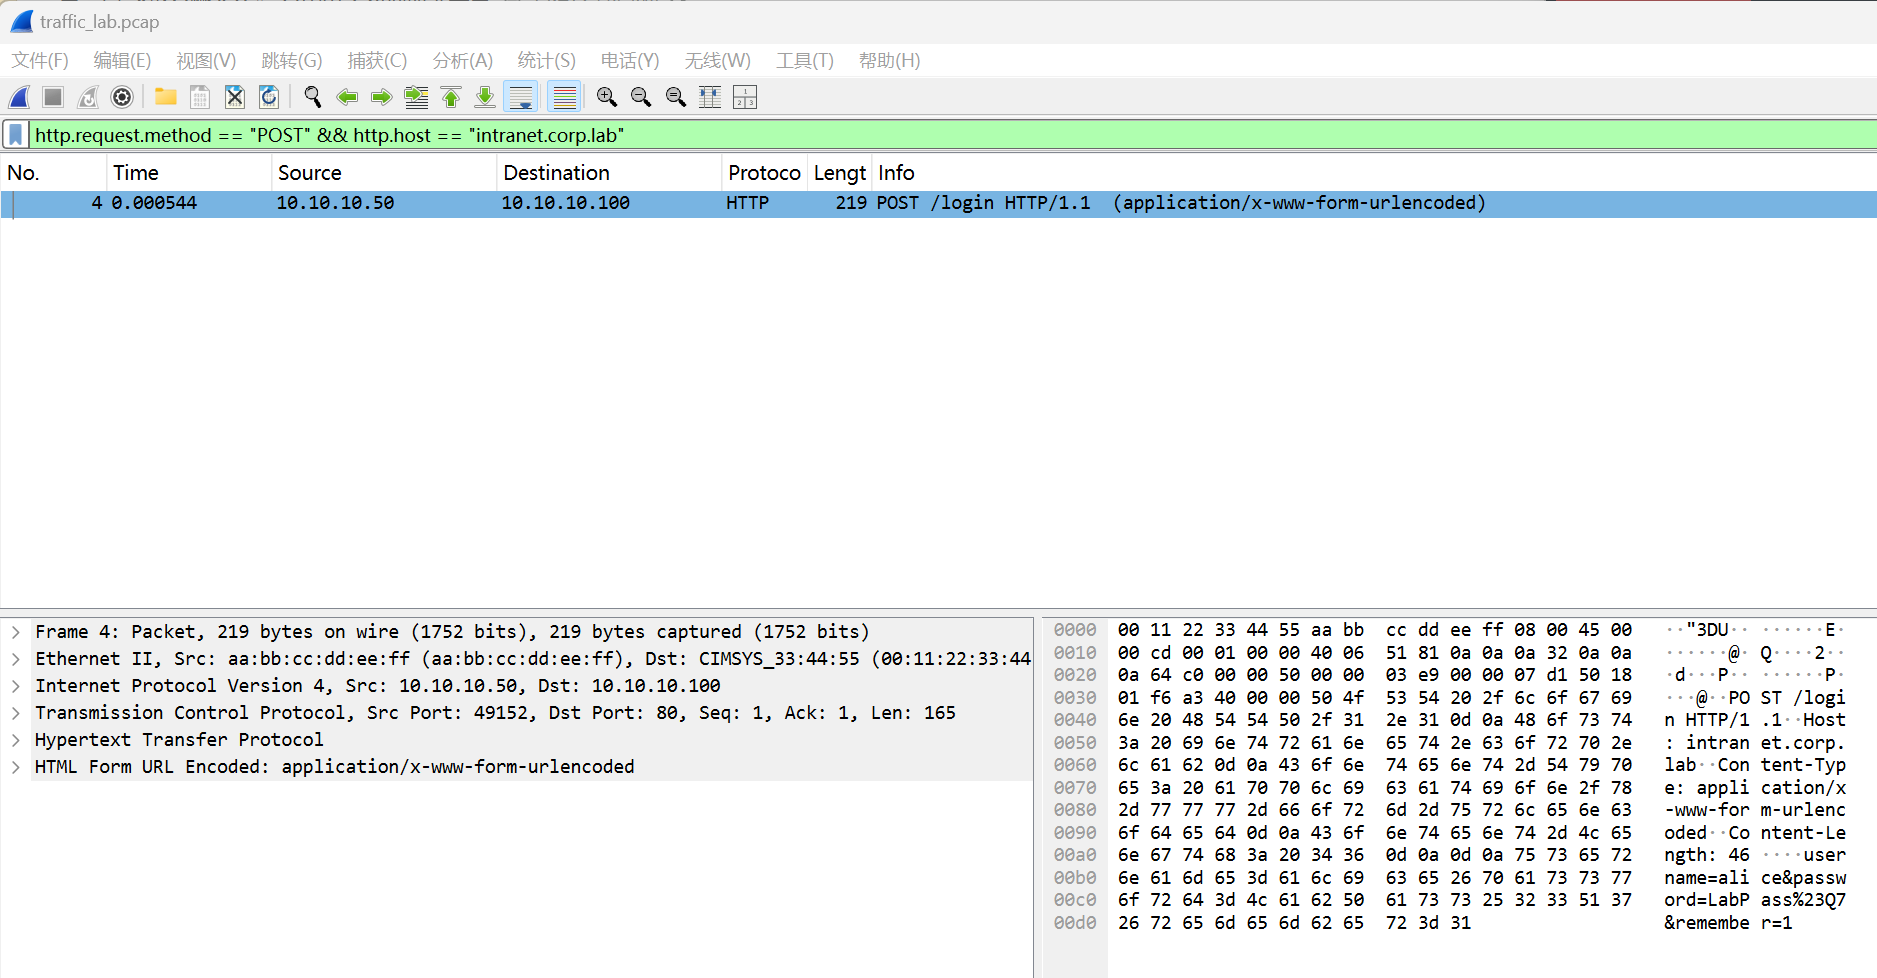Click ASCII text 'ord=LabP ass%23Q7'
The width and height of the screenshot is (1877, 978).
pyautogui.click(x=1755, y=900)
